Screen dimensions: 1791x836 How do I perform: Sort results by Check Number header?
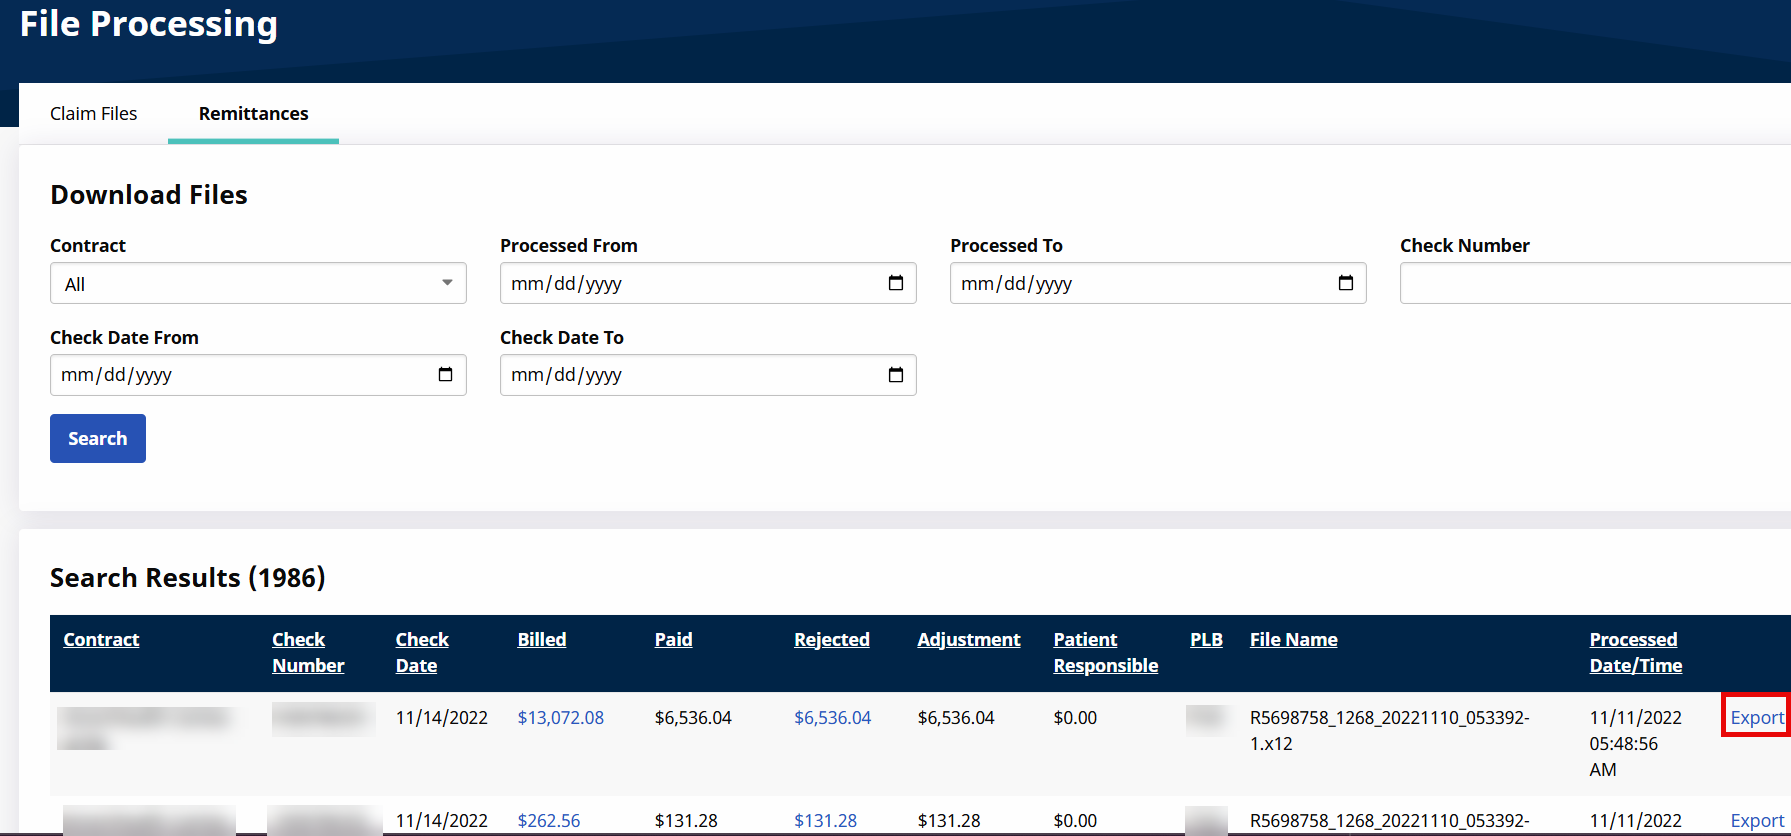tap(307, 652)
